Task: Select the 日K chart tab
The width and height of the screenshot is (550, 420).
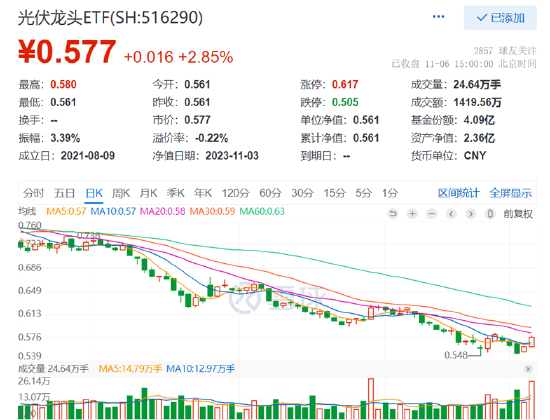Action: click(94, 193)
